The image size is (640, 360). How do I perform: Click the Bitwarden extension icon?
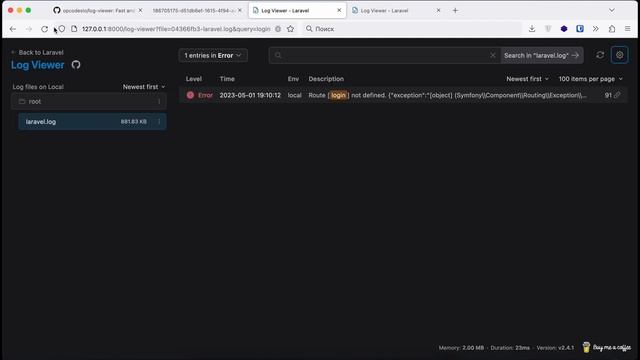[580, 29]
